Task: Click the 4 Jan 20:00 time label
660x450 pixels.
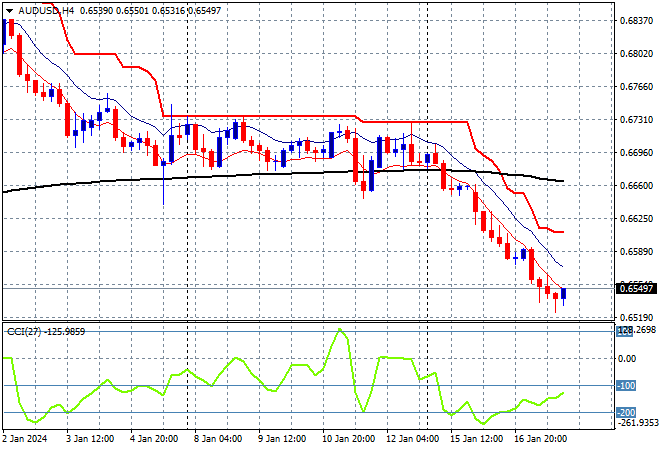Action: click(154, 439)
